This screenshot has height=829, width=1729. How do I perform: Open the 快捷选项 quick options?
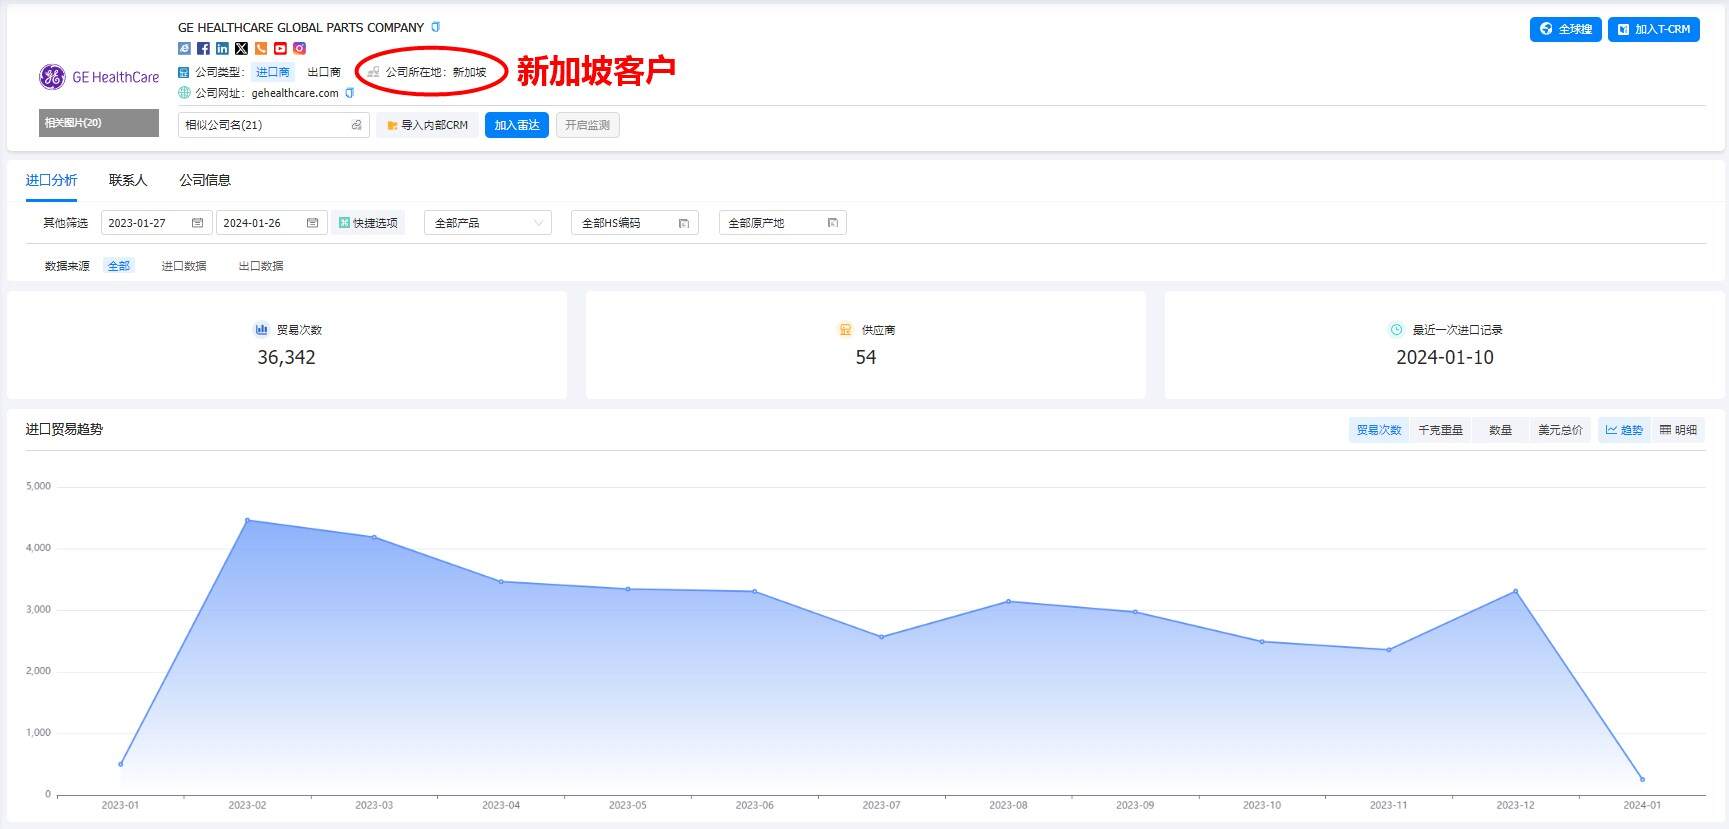coord(368,223)
